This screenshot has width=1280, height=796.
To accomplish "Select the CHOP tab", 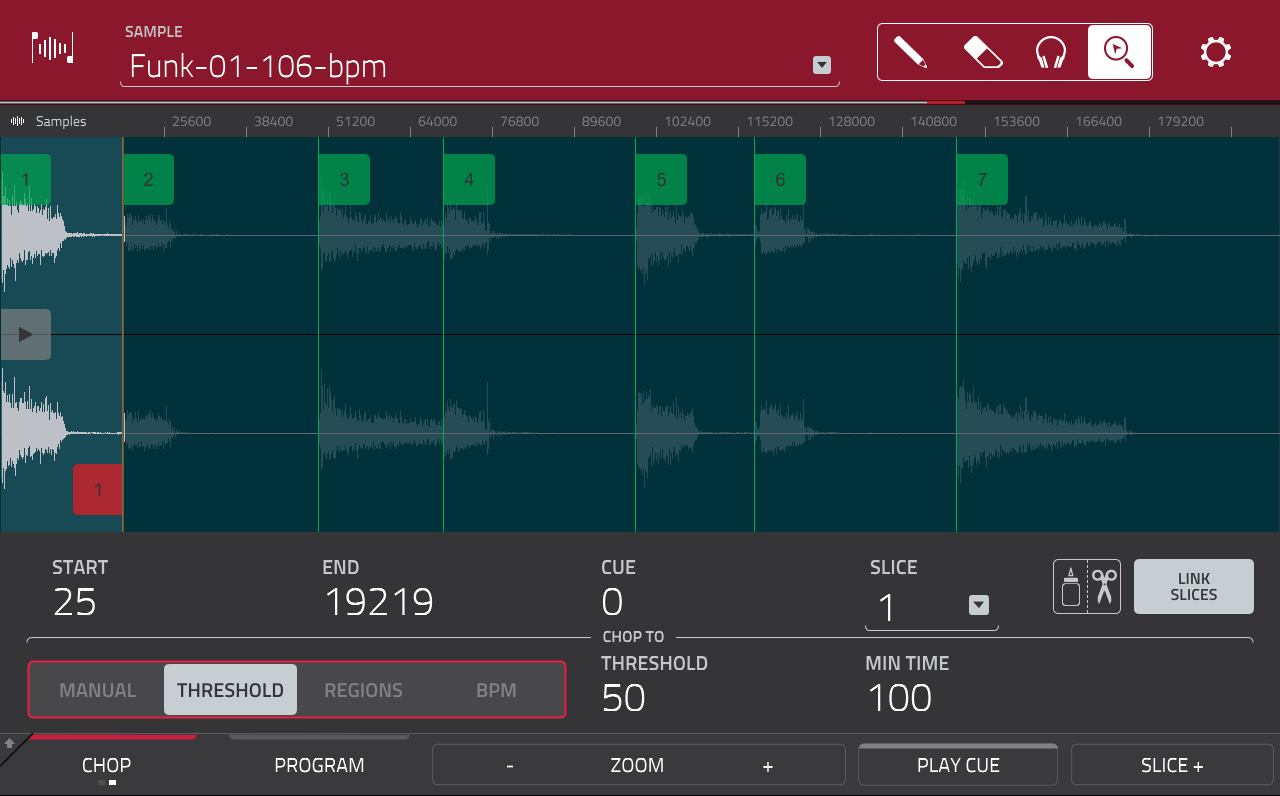I will click(x=106, y=764).
